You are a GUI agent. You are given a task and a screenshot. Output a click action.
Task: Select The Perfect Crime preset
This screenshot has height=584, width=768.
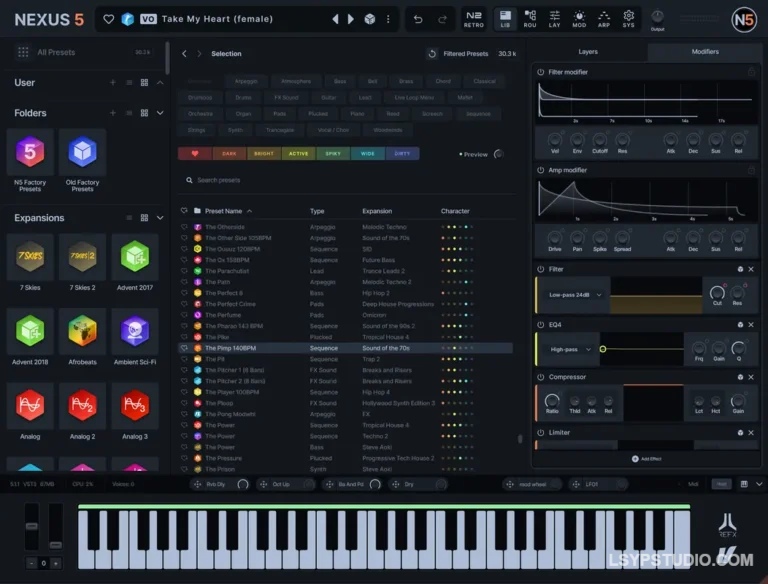(346, 304)
